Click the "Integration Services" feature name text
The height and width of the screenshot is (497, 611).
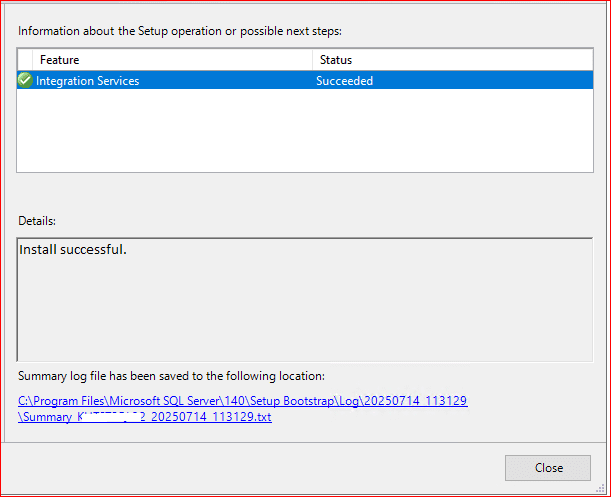point(88,81)
